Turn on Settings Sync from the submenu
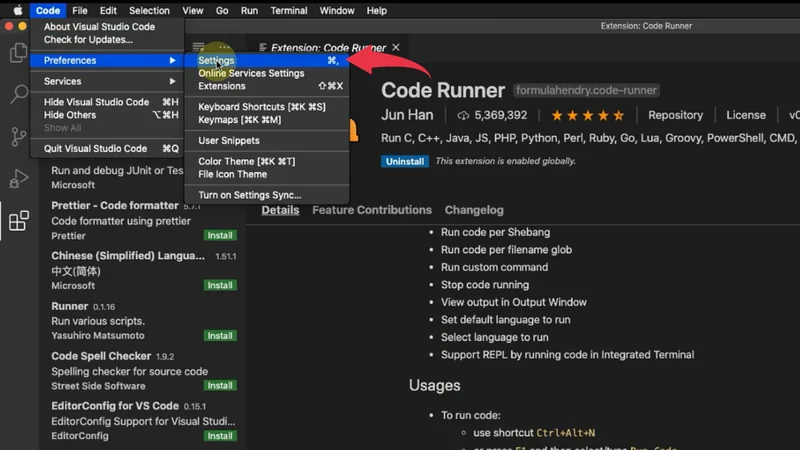This screenshot has width=800, height=450. tap(249, 195)
